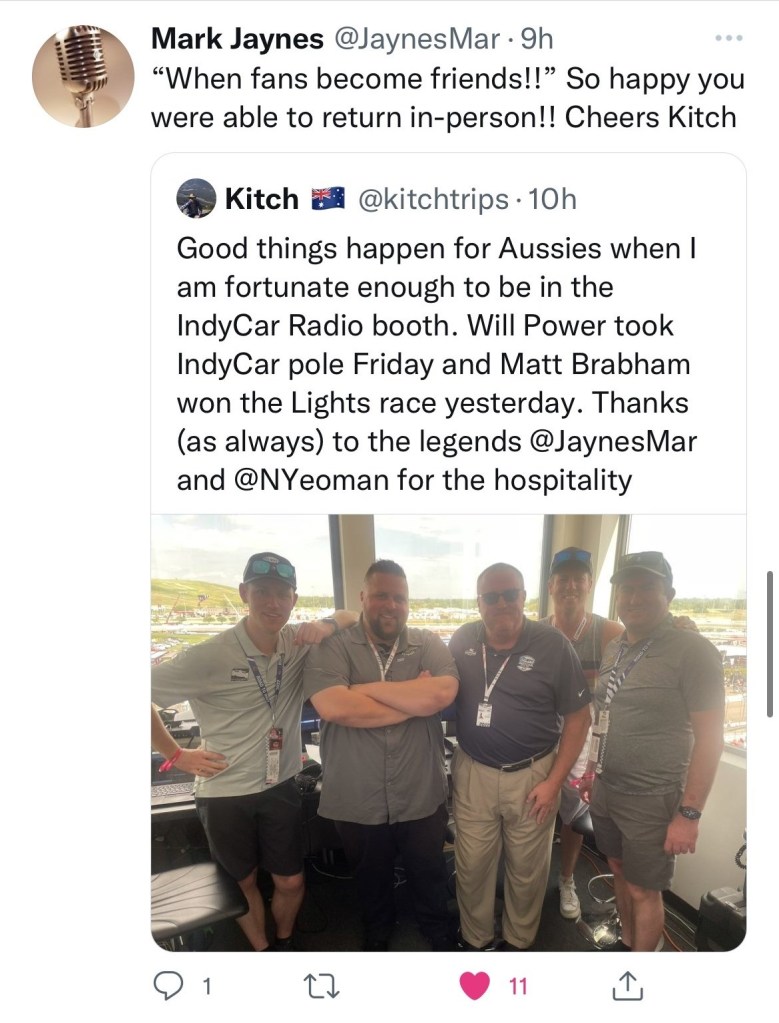Screen dimensions: 779x1023
Task: Click the vertical scrollbar on right edge
Action: pos(769,645)
